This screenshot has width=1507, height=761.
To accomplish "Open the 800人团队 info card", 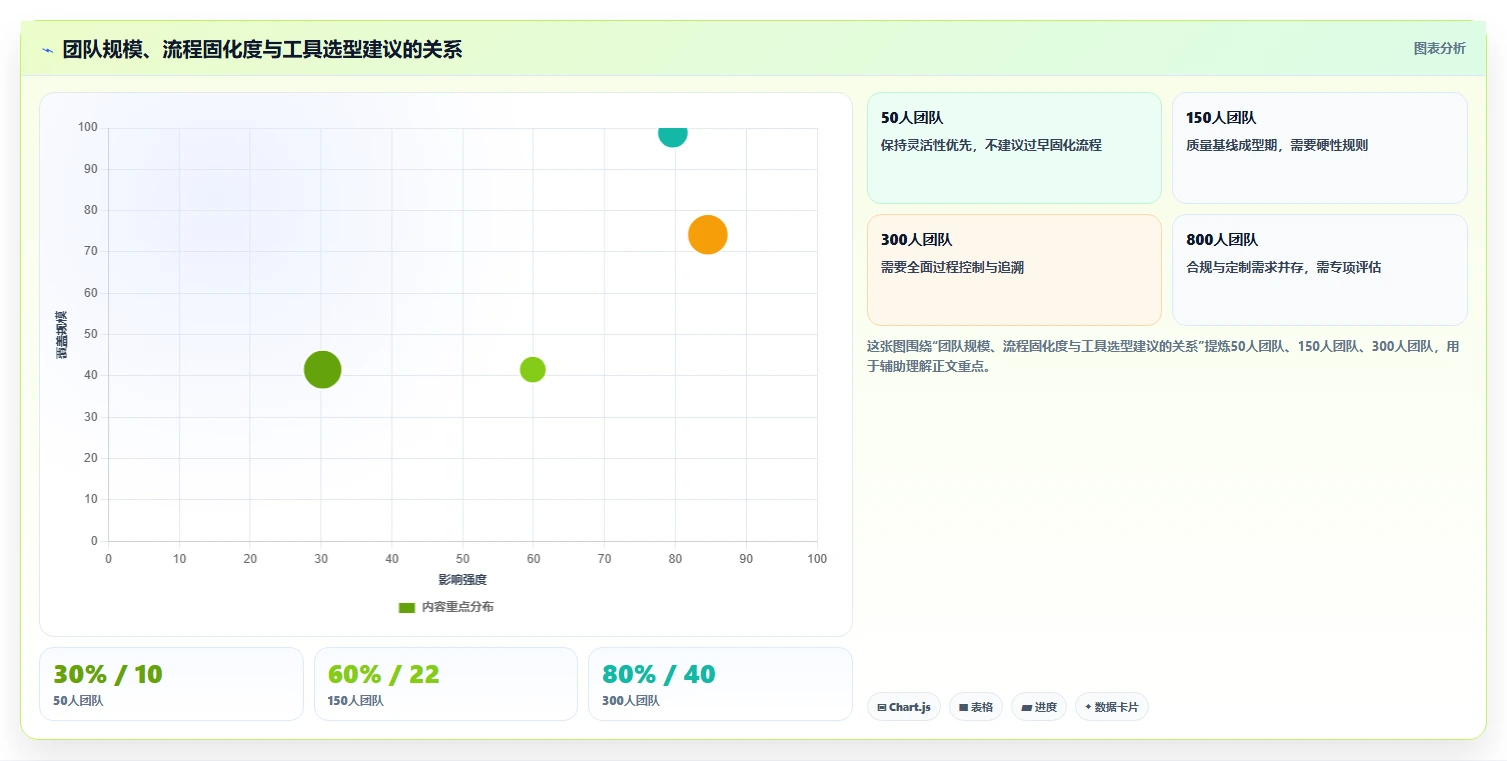I will pos(1320,270).
